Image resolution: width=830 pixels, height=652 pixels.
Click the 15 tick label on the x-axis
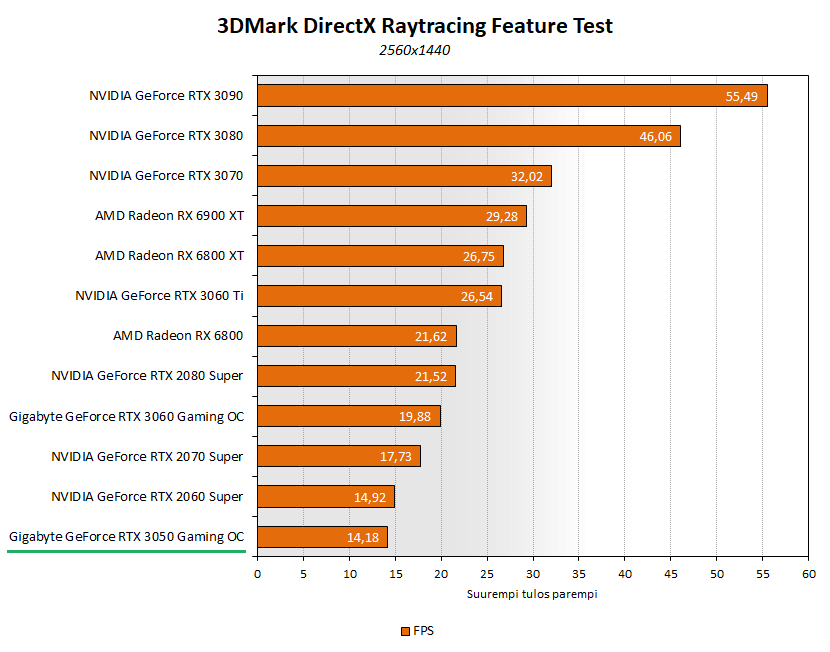(x=395, y=574)
